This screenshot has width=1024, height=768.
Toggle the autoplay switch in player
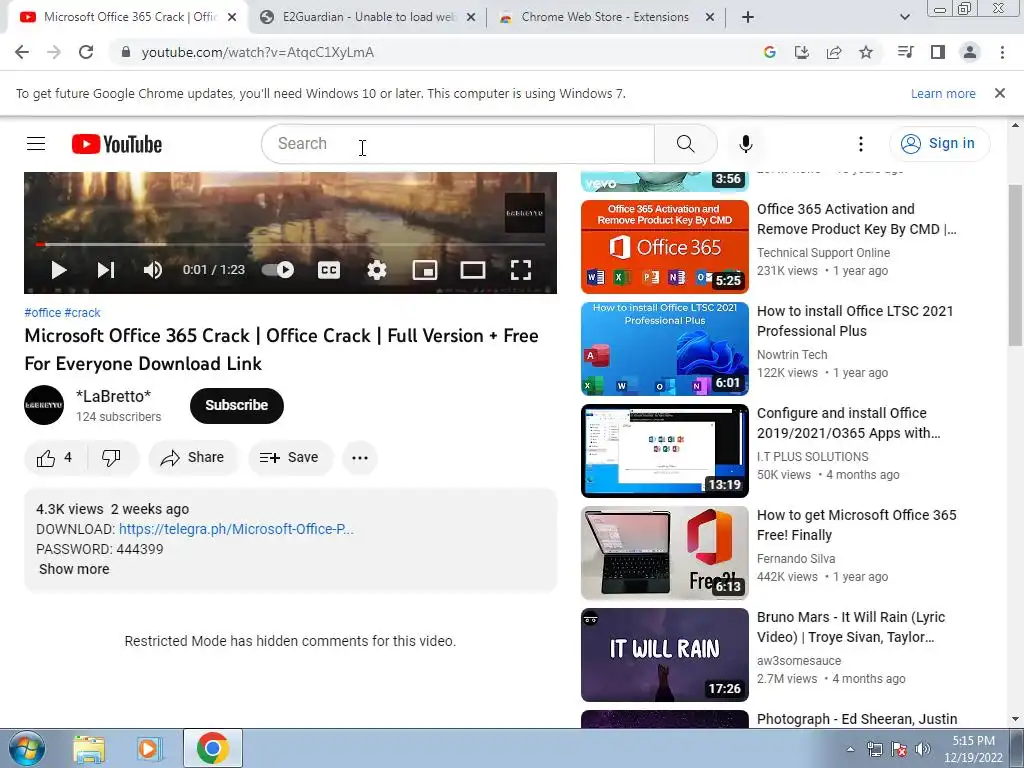(x=278, y=270)
